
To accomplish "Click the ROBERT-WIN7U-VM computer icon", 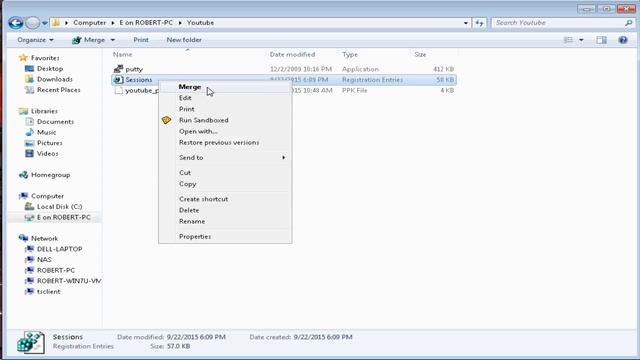I will 29,281.
